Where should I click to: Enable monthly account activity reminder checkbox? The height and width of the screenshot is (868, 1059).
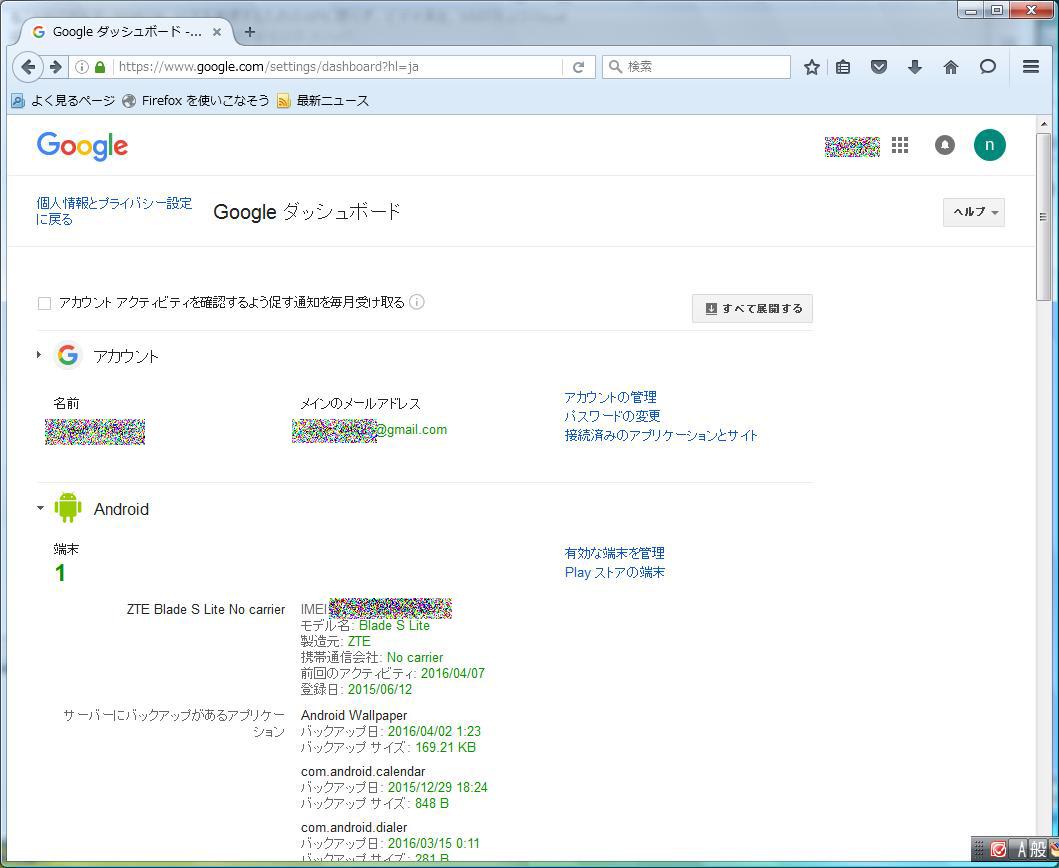(44, 303)
